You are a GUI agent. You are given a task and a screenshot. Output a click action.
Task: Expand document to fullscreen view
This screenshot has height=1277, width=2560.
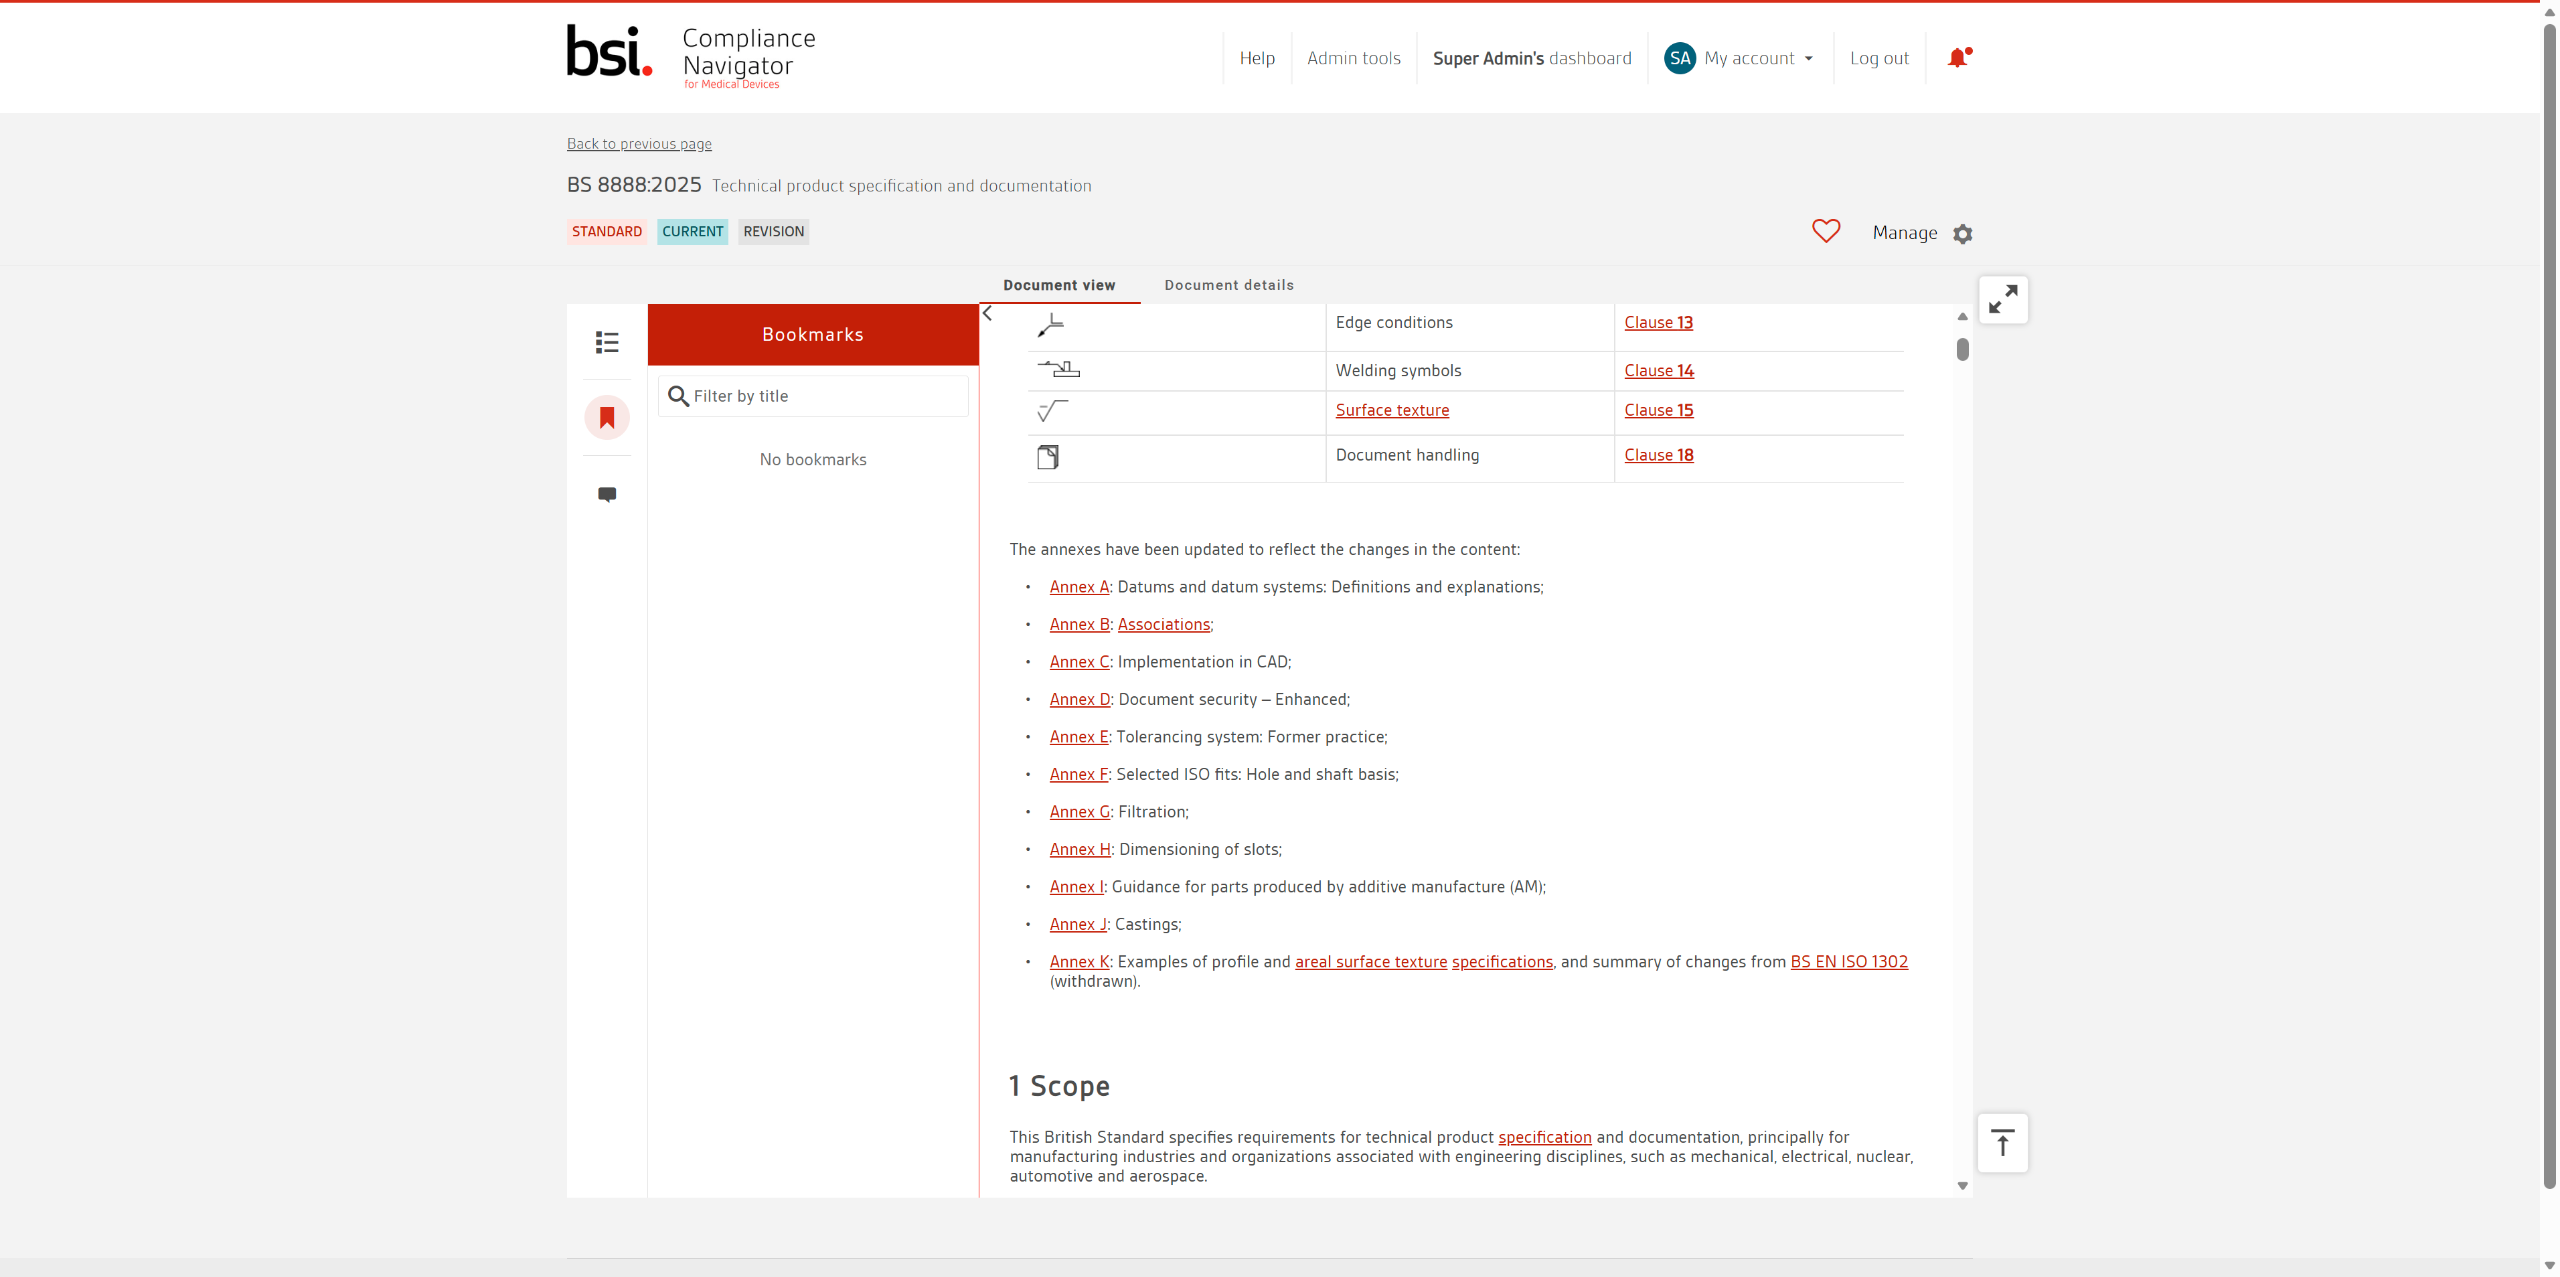[x=2003, y=300]
